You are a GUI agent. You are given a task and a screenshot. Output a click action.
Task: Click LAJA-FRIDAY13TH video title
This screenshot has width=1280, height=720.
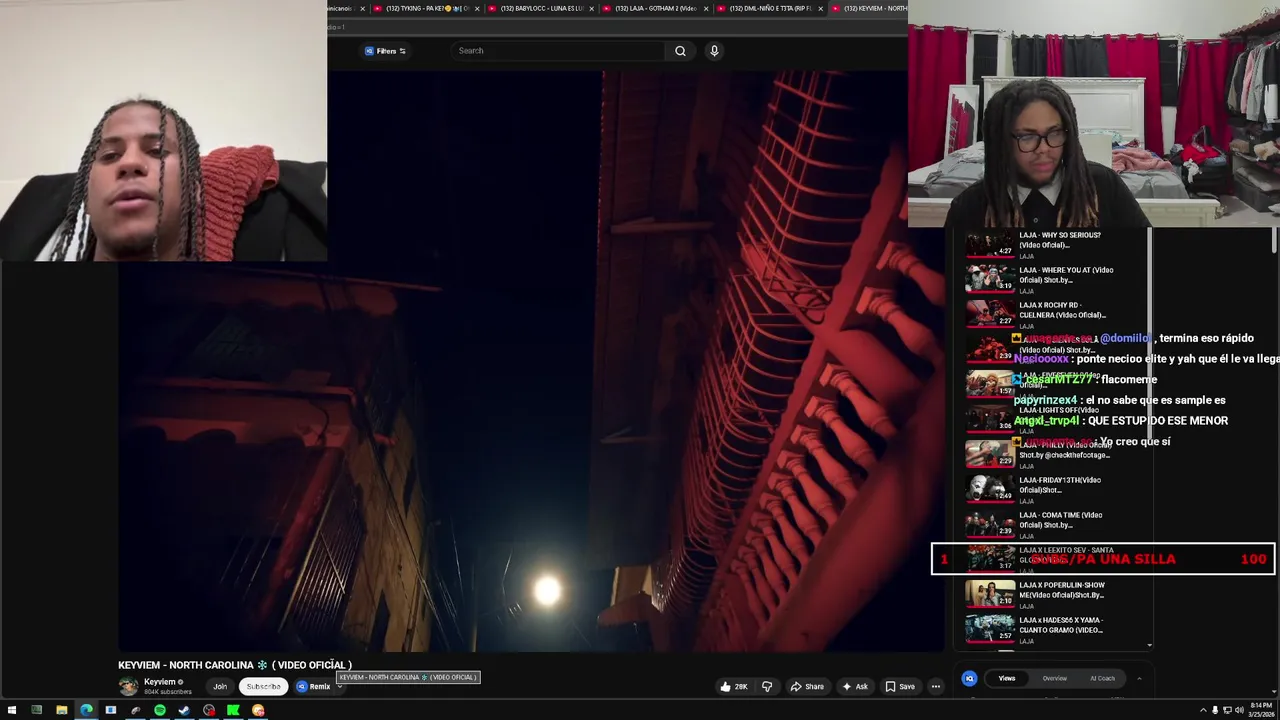(1060, 485)
